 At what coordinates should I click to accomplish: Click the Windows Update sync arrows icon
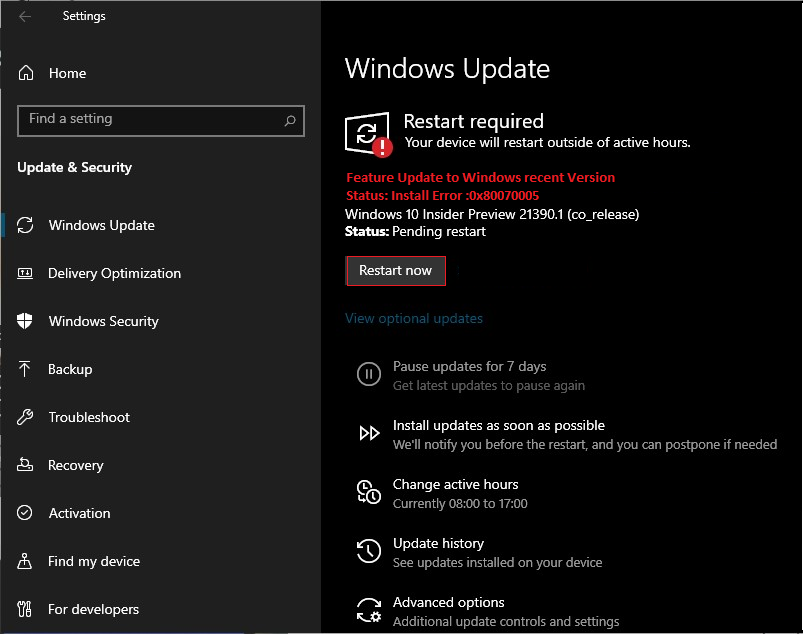[x=25, y=225]
